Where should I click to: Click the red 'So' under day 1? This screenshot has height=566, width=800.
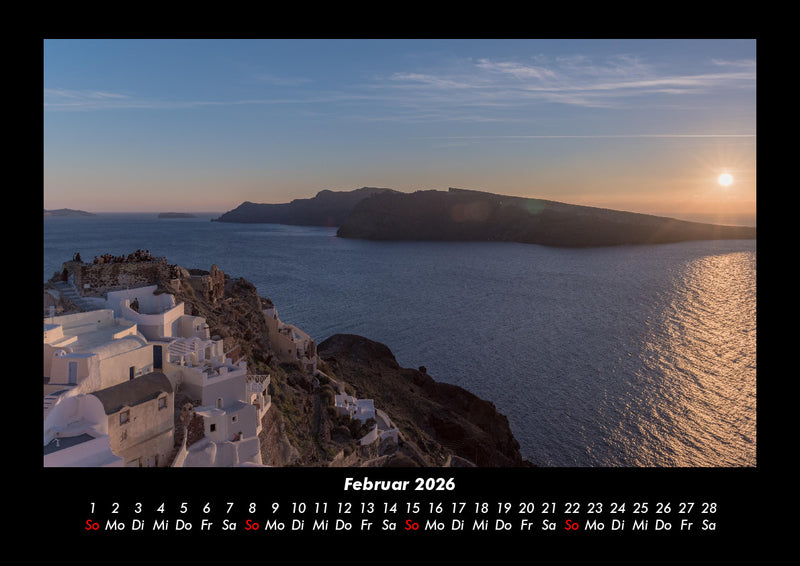click(92, 525)
